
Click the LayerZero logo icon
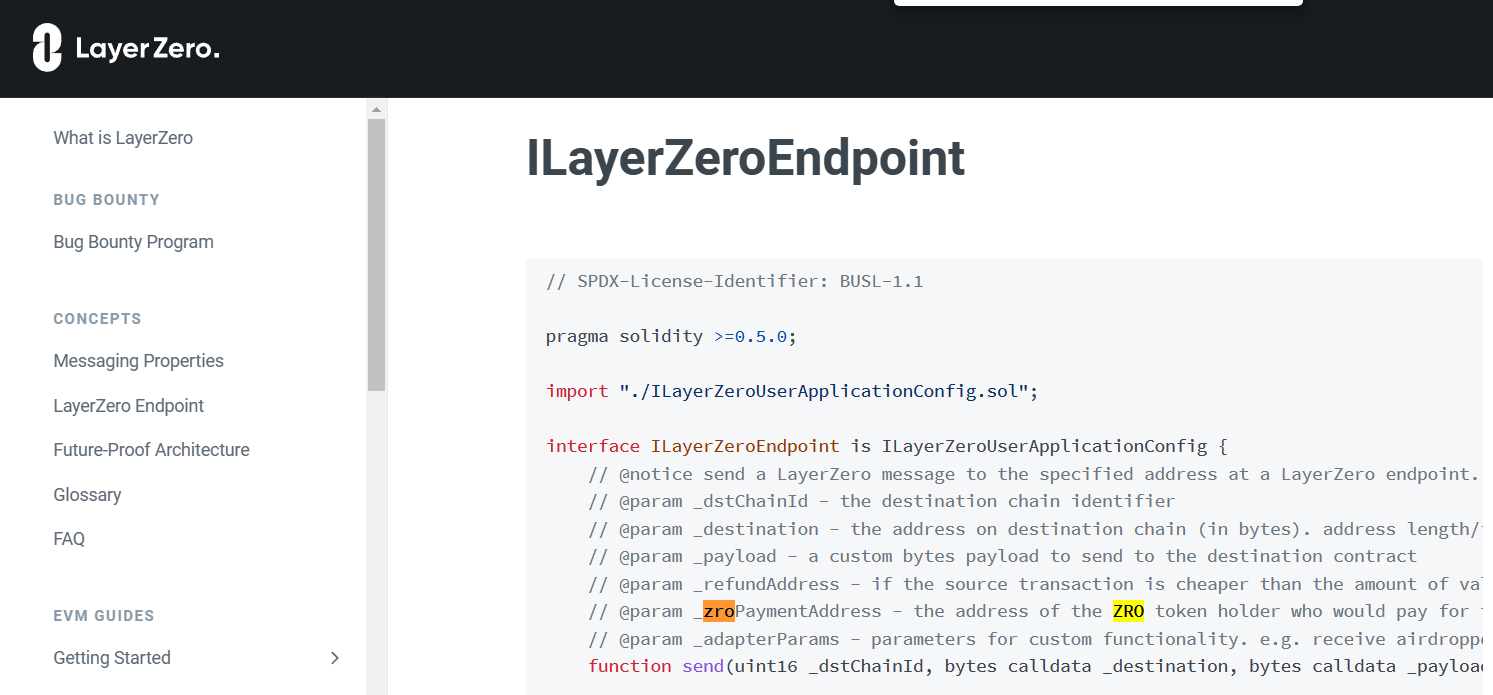tap(47, 48)
